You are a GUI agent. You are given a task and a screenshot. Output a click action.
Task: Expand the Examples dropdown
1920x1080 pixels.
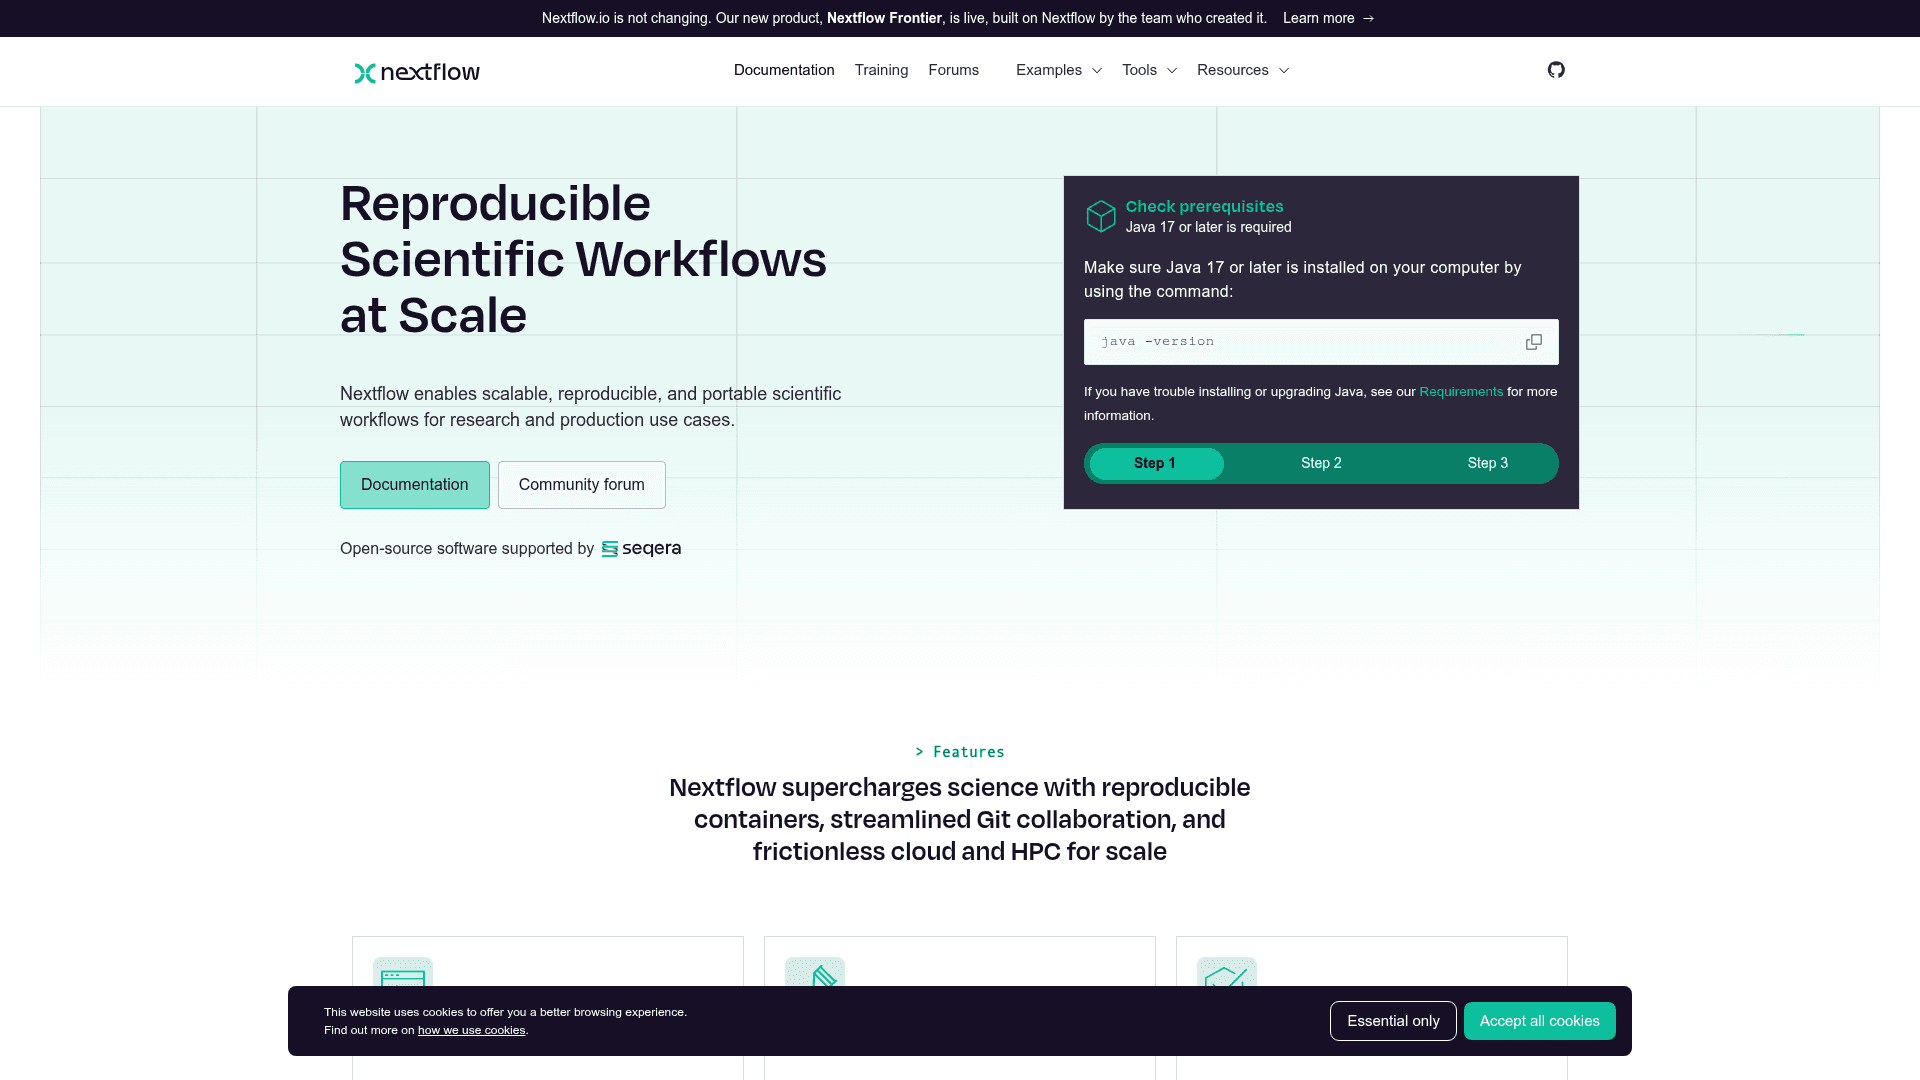[1058, 70]
